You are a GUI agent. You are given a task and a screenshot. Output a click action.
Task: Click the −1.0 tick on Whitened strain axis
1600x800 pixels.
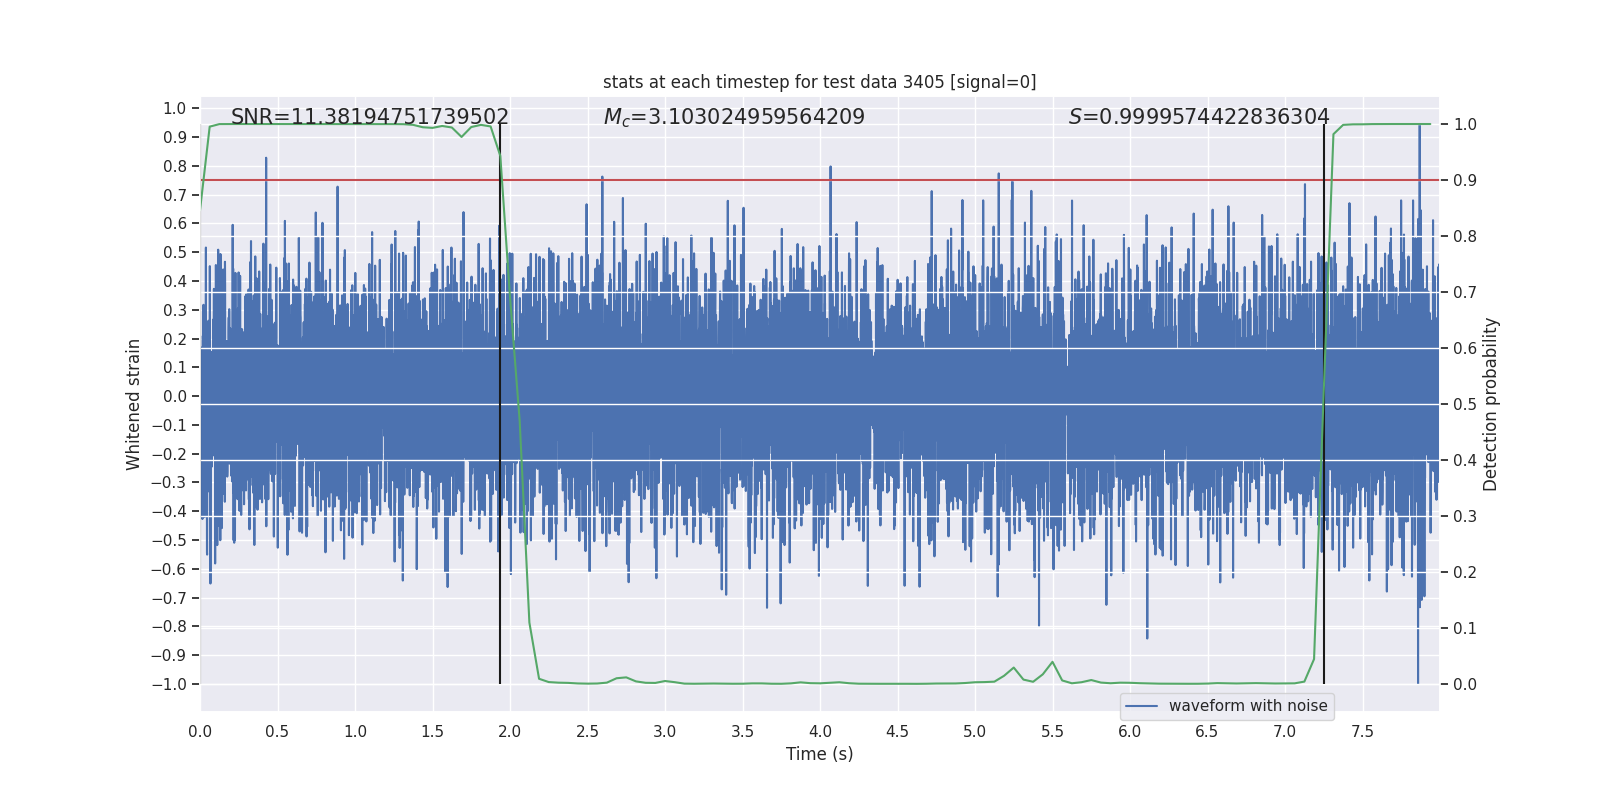click(169, 685)
